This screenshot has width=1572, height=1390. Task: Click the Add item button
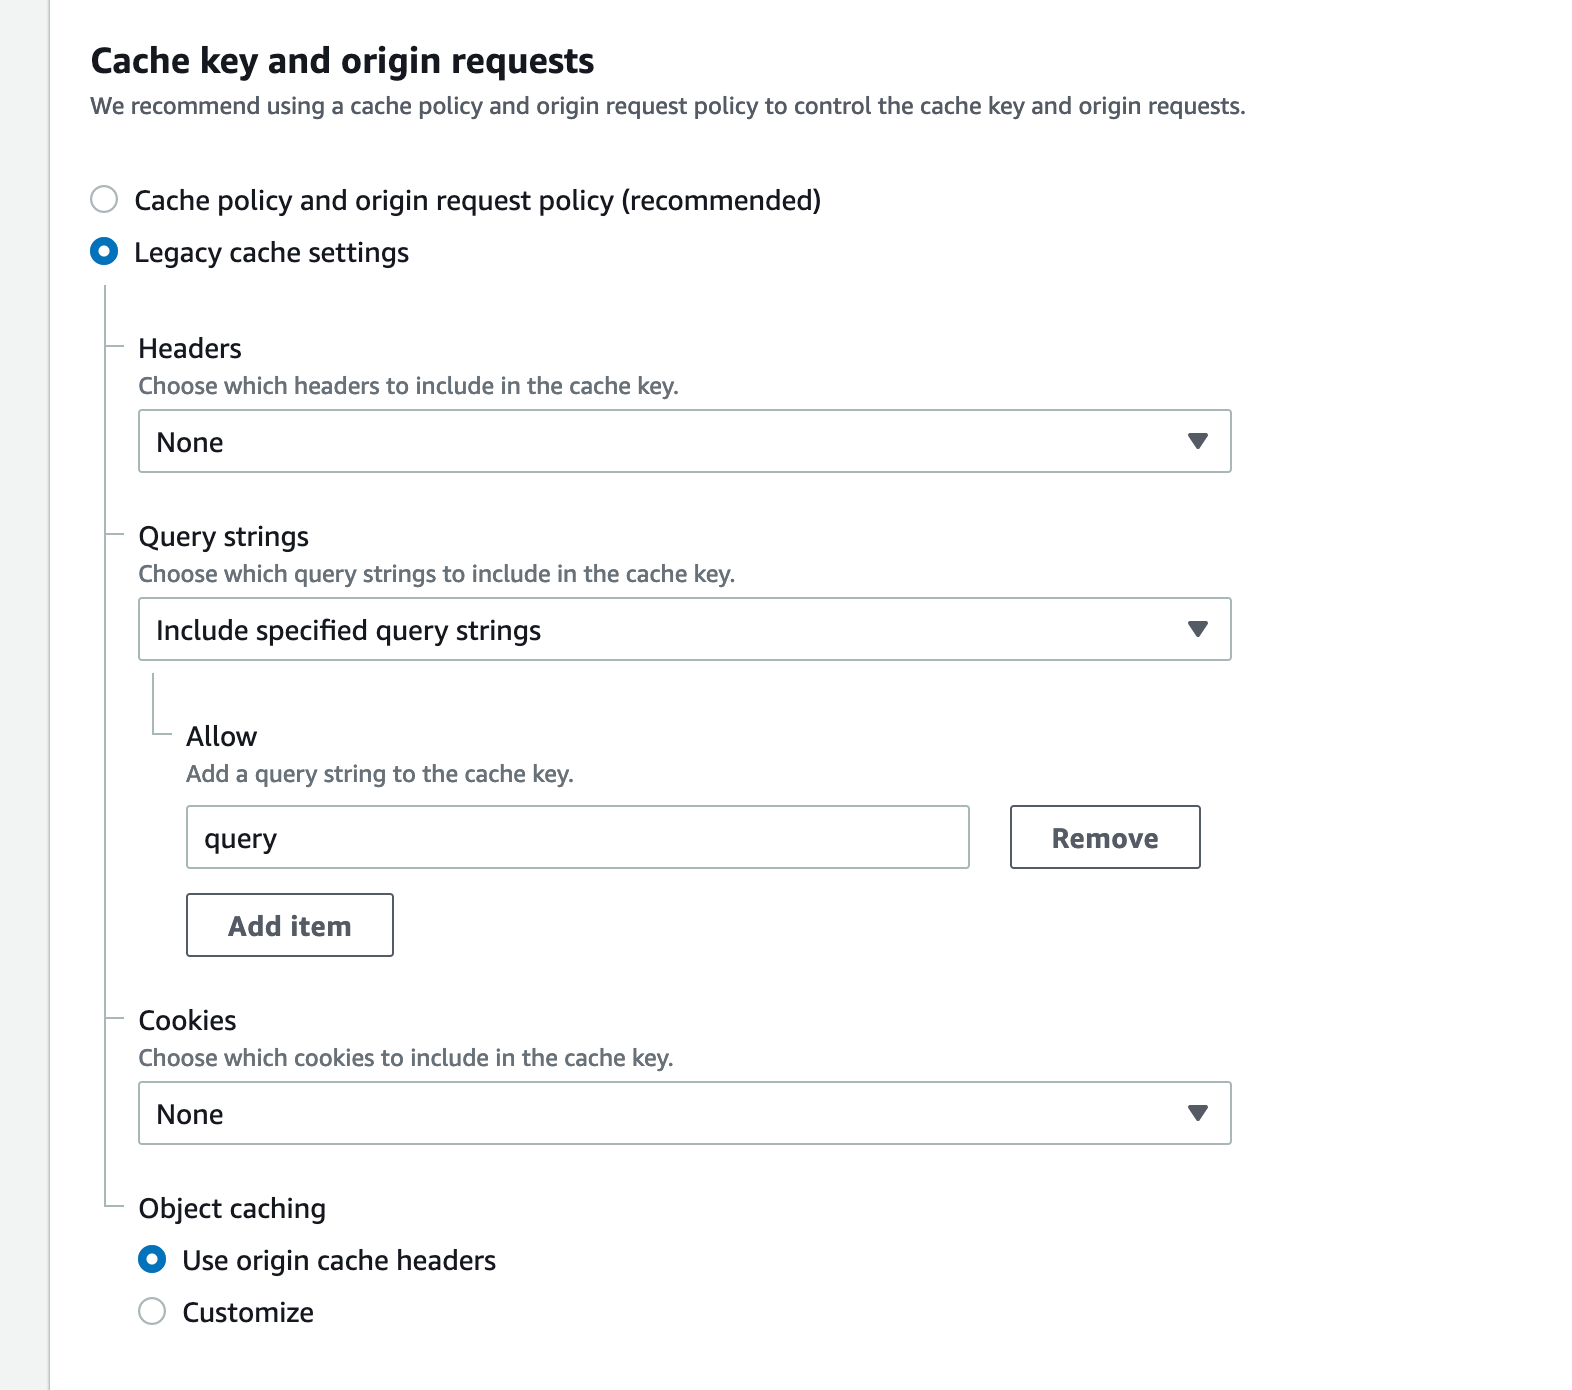(290, 925)
